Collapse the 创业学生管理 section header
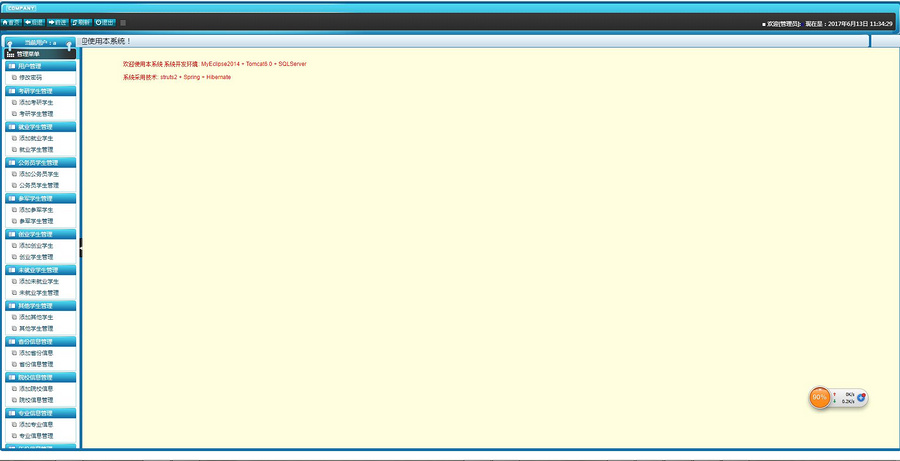 click(x=40, y=234)
